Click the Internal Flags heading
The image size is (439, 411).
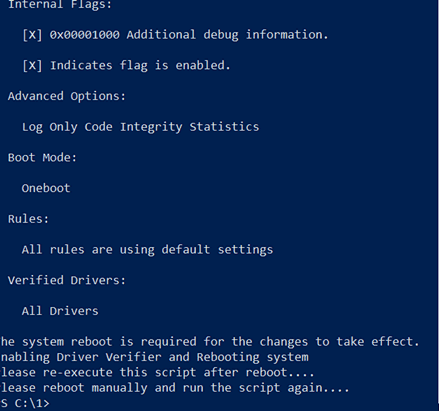[x=60, y=4]
